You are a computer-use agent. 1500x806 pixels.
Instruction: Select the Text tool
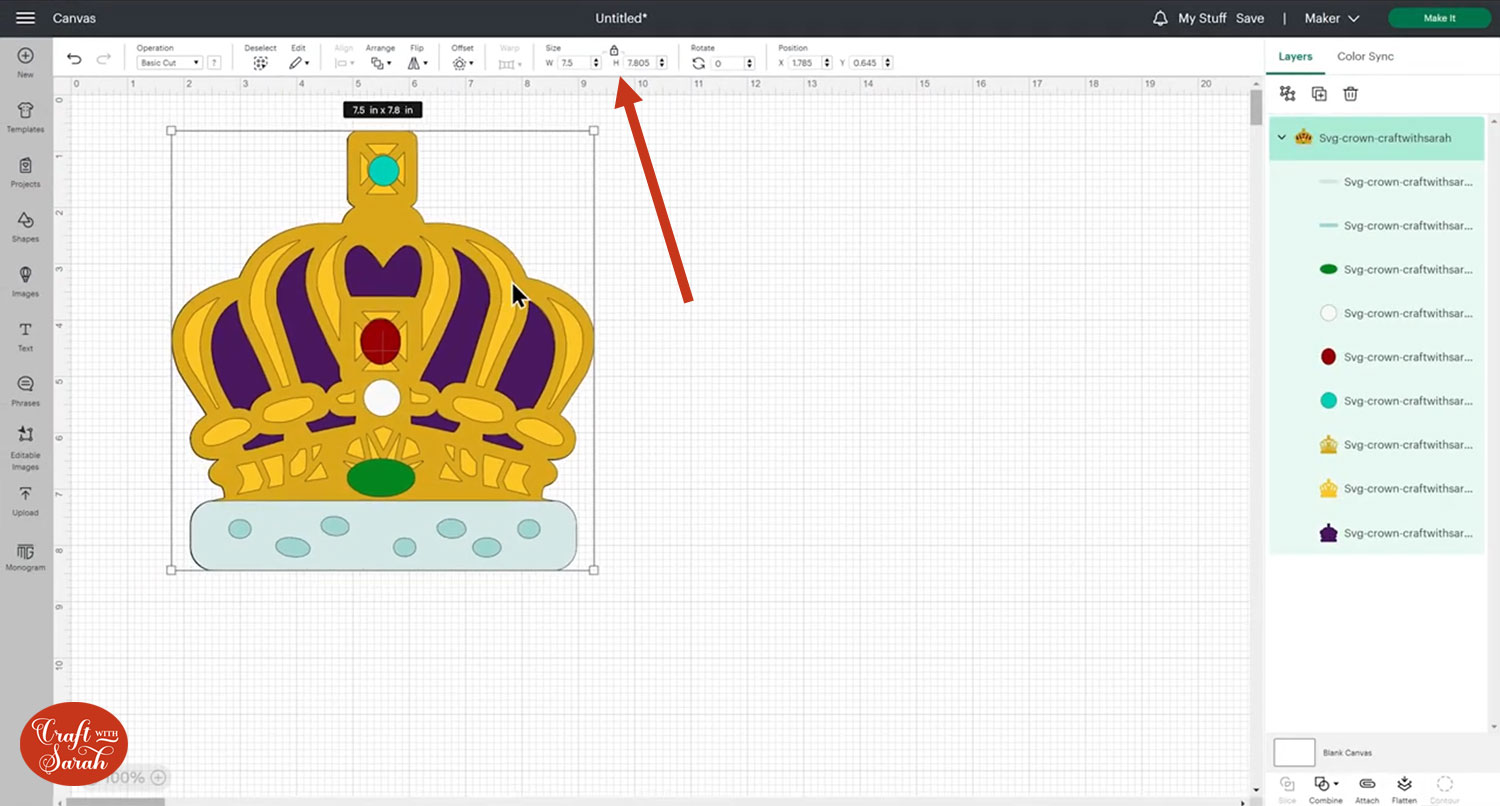25,334
